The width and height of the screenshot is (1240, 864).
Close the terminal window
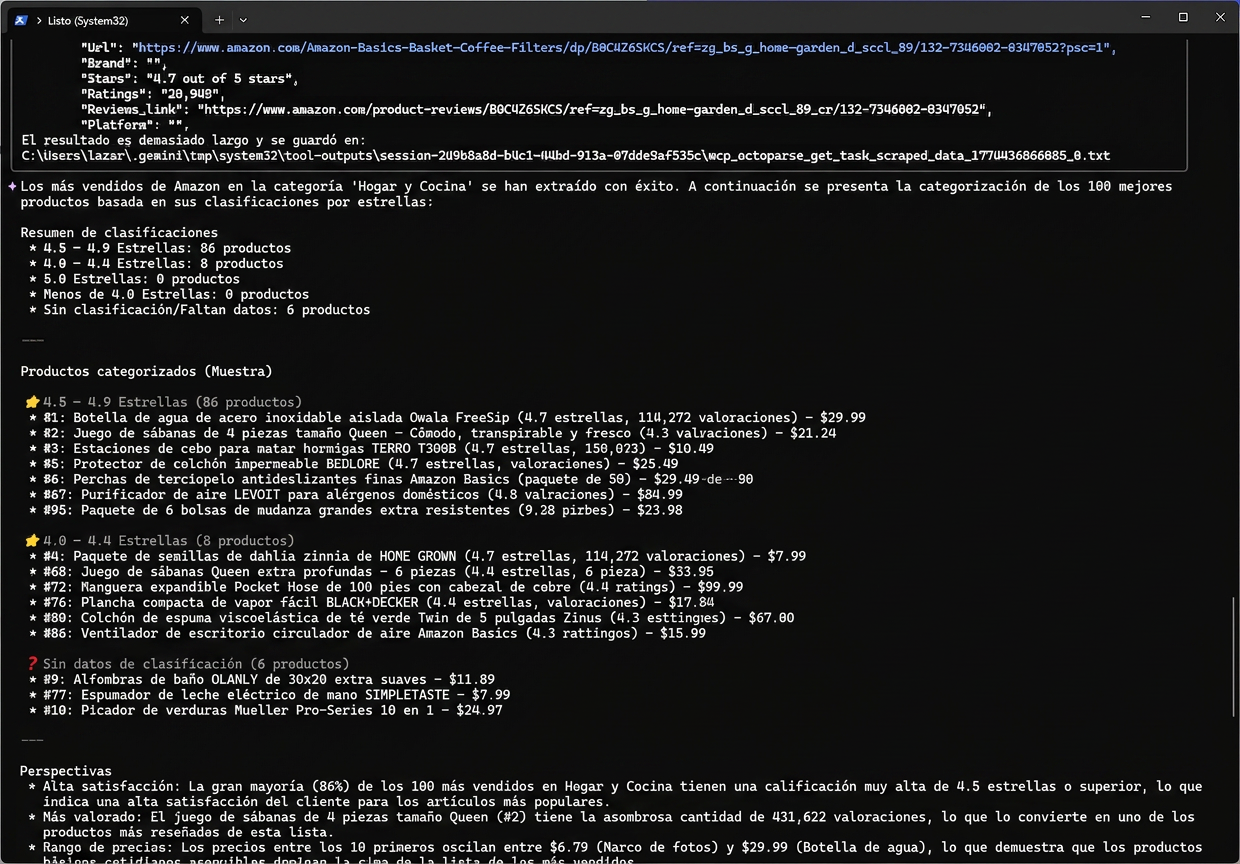[x=1219, y=17]
